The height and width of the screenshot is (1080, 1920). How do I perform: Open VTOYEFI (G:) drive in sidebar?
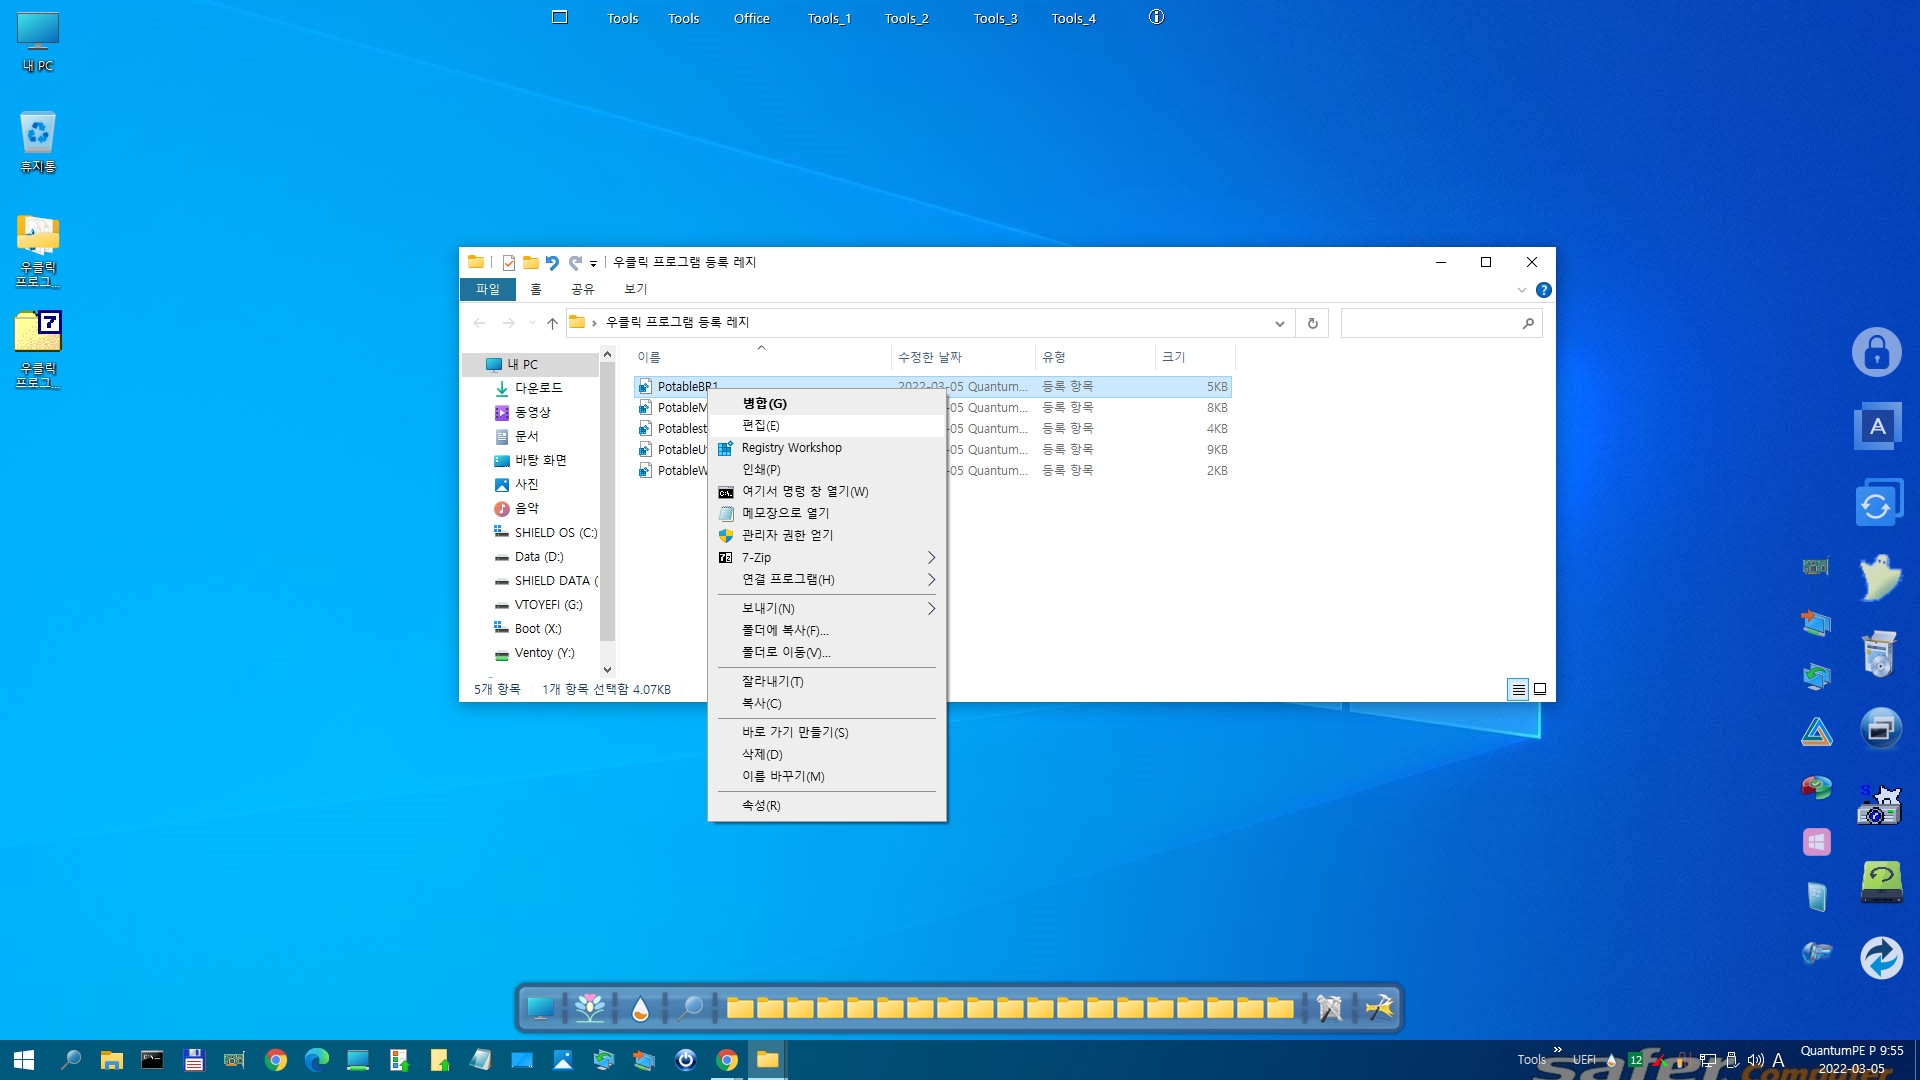[x=548, y=605]
